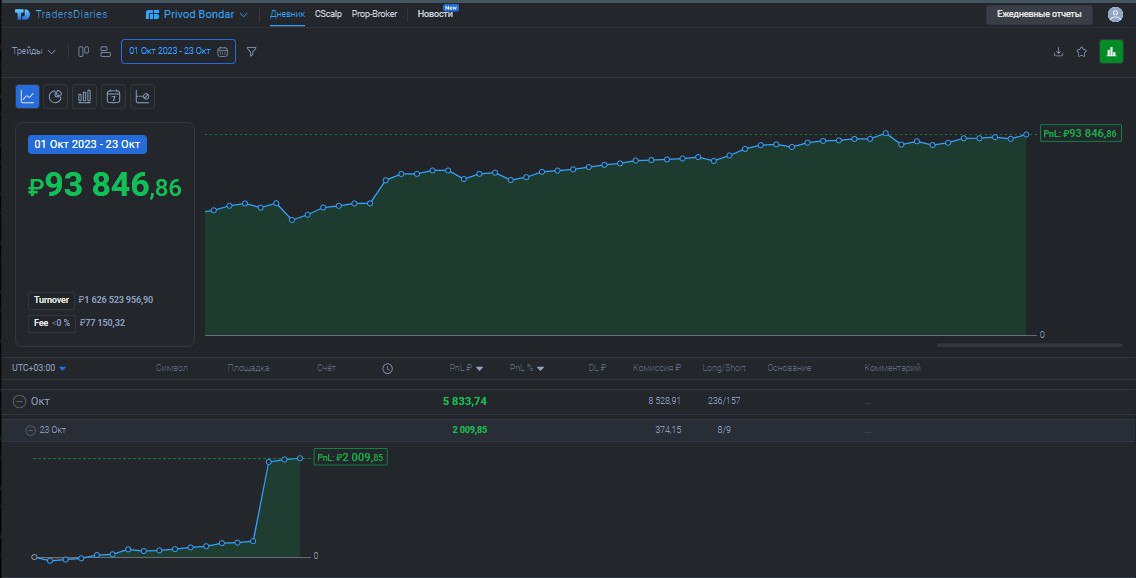Open the filter funnel icon

250,51
